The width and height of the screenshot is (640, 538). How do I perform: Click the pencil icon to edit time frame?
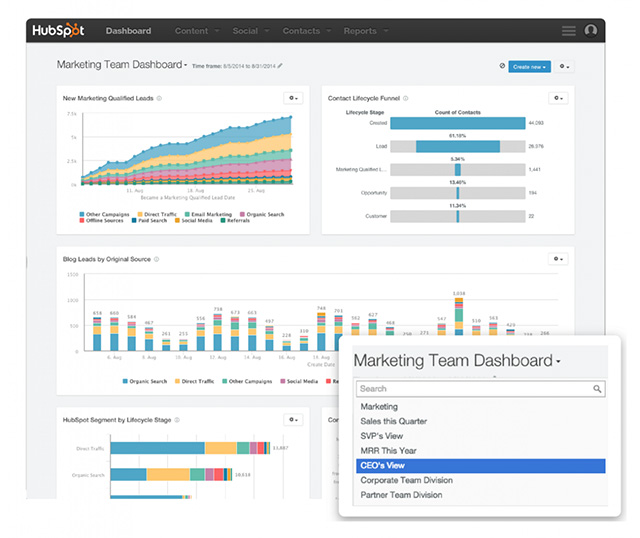tap(280, 66)
